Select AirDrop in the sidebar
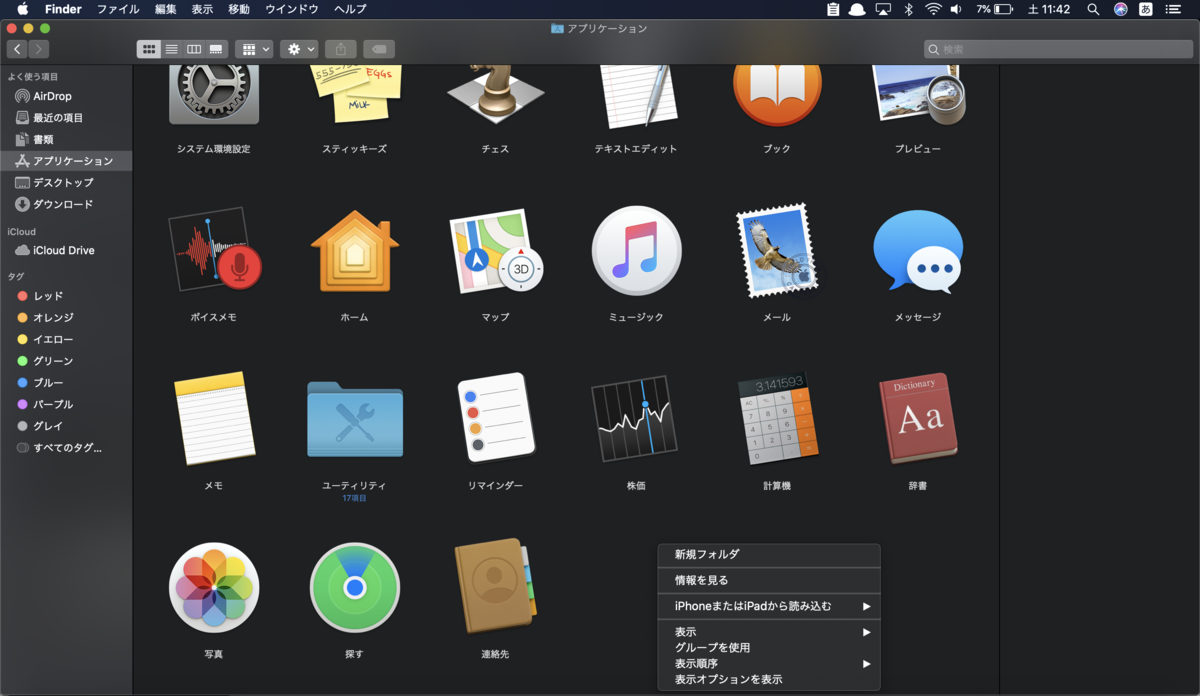Screen dimensions: 1200x696 point(66,96)
